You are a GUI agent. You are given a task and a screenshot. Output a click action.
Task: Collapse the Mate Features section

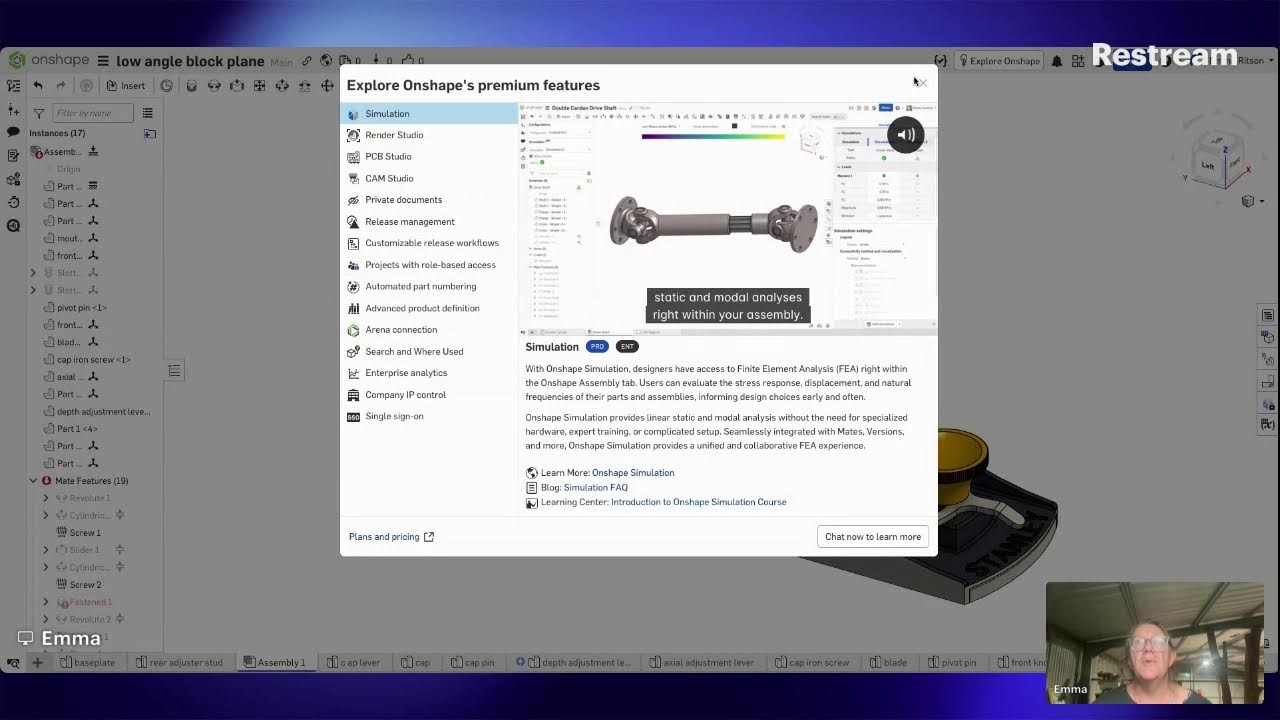click(33, 481)
